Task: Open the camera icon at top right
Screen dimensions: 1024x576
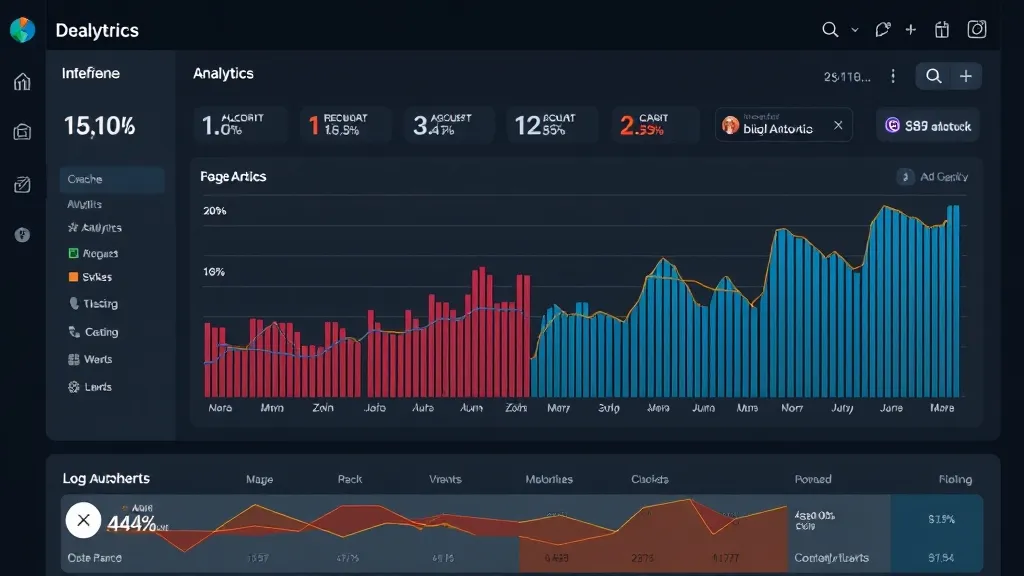Action: click(x=977, y=29)
